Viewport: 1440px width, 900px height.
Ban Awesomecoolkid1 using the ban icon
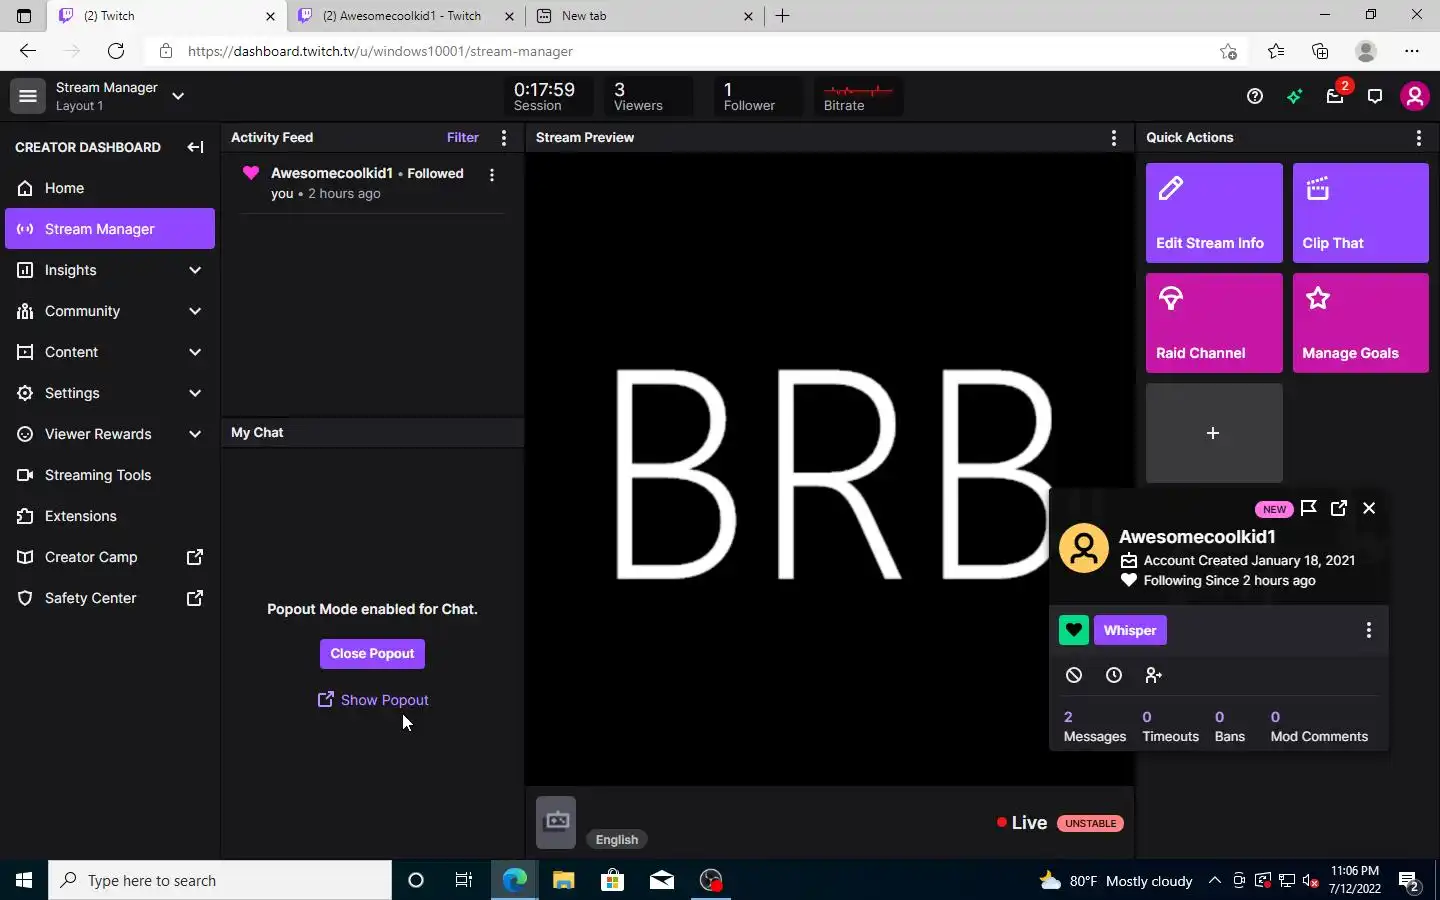(x=1074, y=675)
